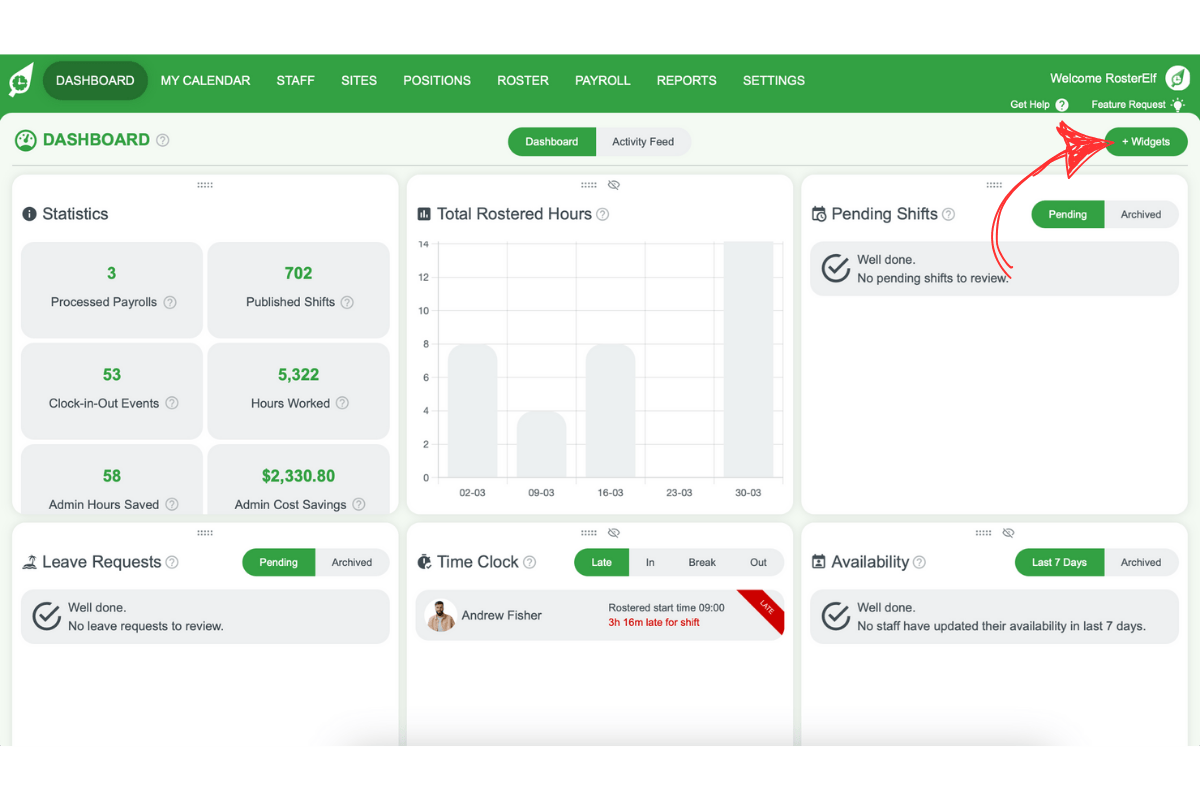Viewport: 1200px width, 800px height.
Task: Click the Time Clock stopwatch icon
Action: click(x=425, y=562)
